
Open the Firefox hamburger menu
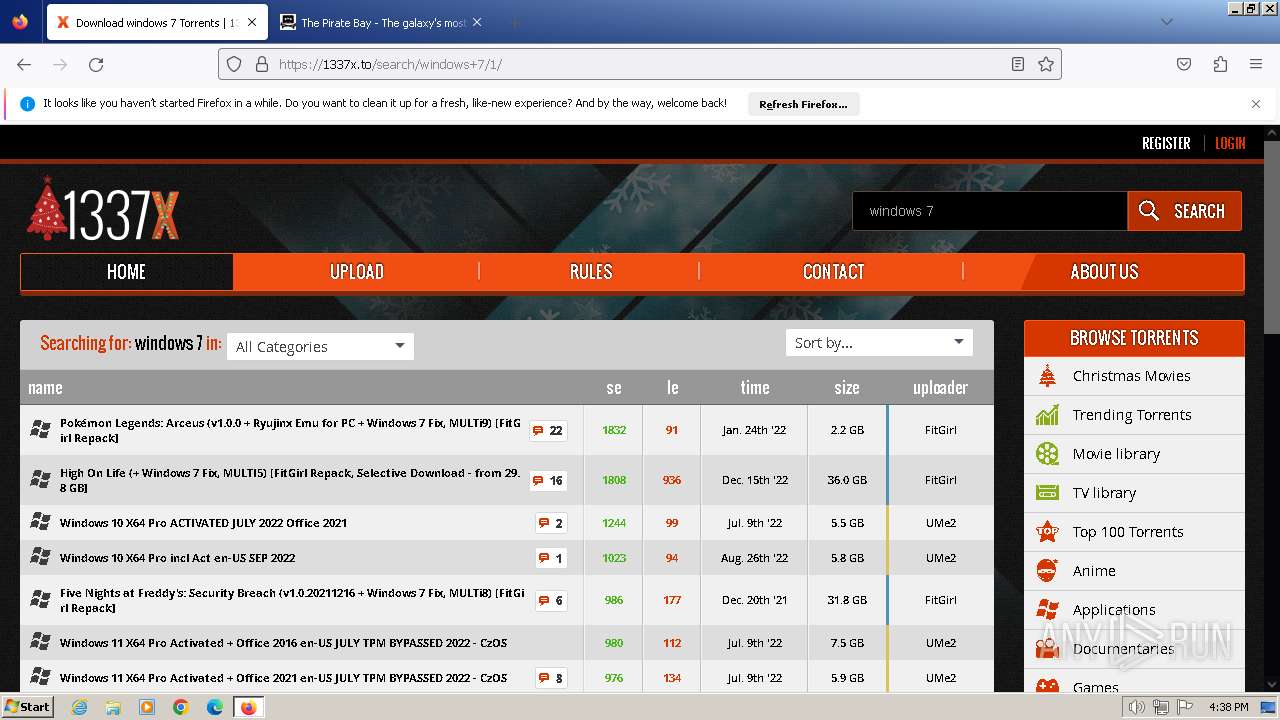1256,64
